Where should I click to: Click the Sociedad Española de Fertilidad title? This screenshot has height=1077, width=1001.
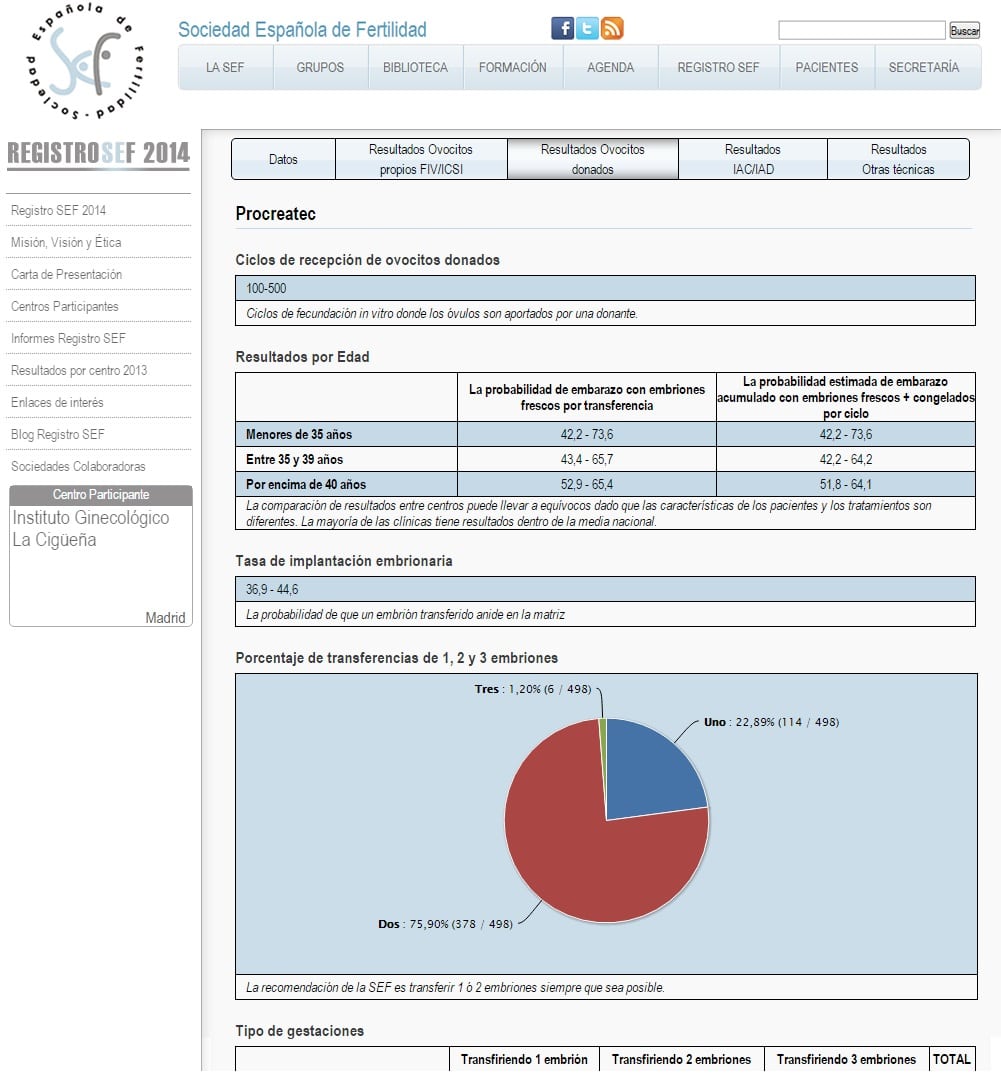click(x=302, y=30)
